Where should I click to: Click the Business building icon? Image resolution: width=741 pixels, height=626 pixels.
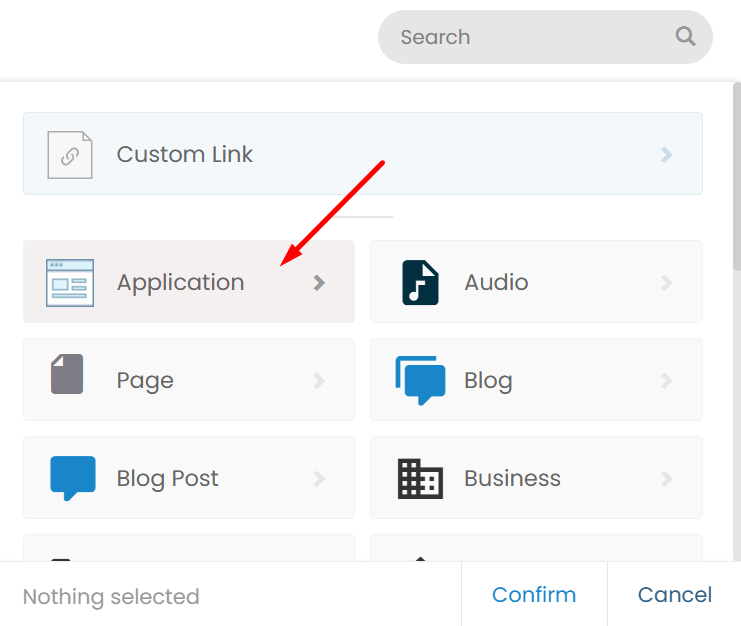point(420,479)
